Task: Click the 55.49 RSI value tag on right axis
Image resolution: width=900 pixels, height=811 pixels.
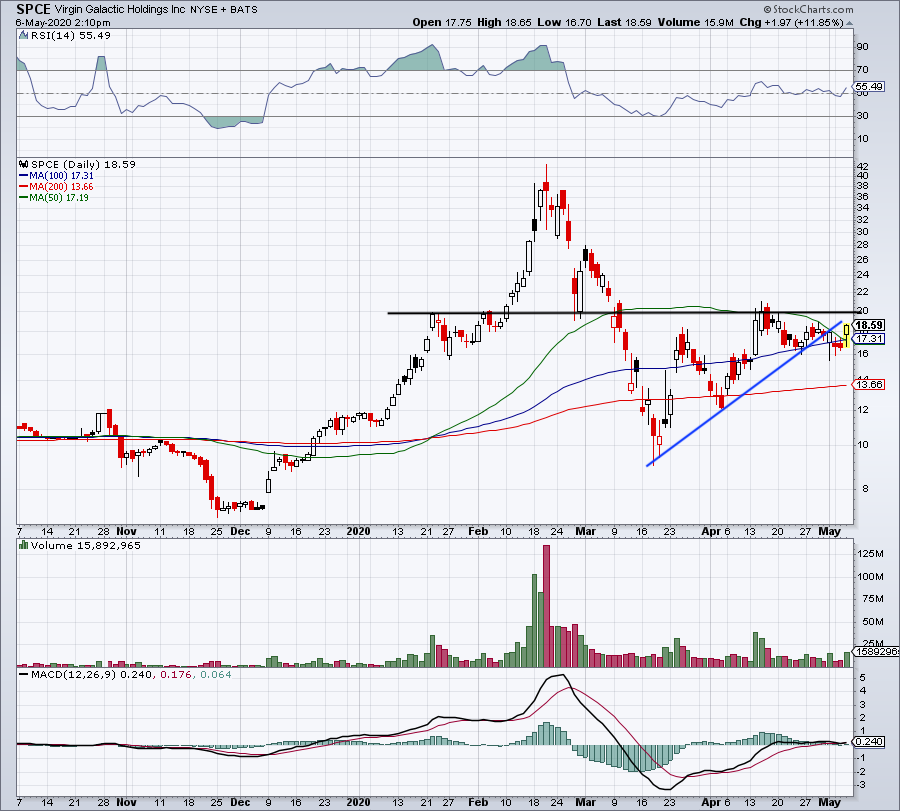Action: [x=870, y=87]
